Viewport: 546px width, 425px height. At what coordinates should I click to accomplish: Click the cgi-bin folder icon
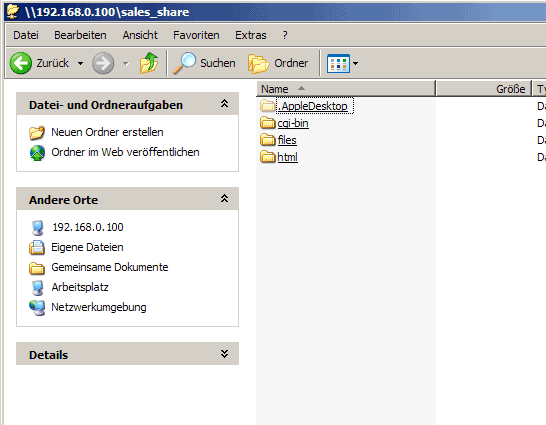click(x=267, y=123)
